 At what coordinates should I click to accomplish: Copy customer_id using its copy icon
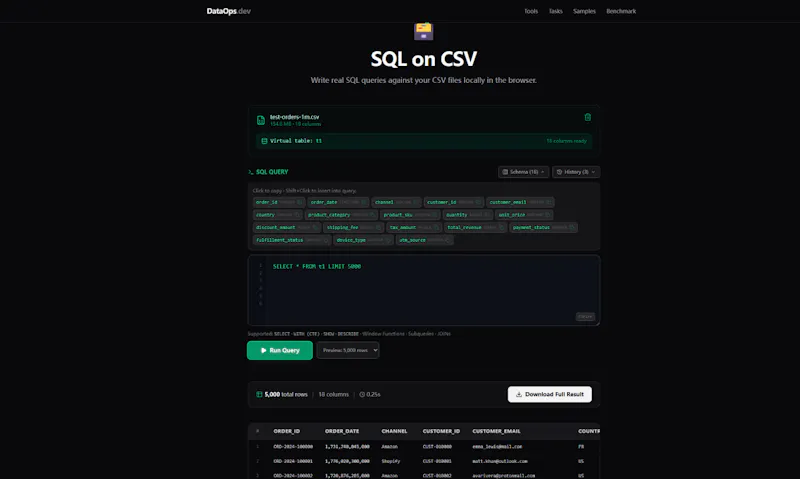point(478,202)
